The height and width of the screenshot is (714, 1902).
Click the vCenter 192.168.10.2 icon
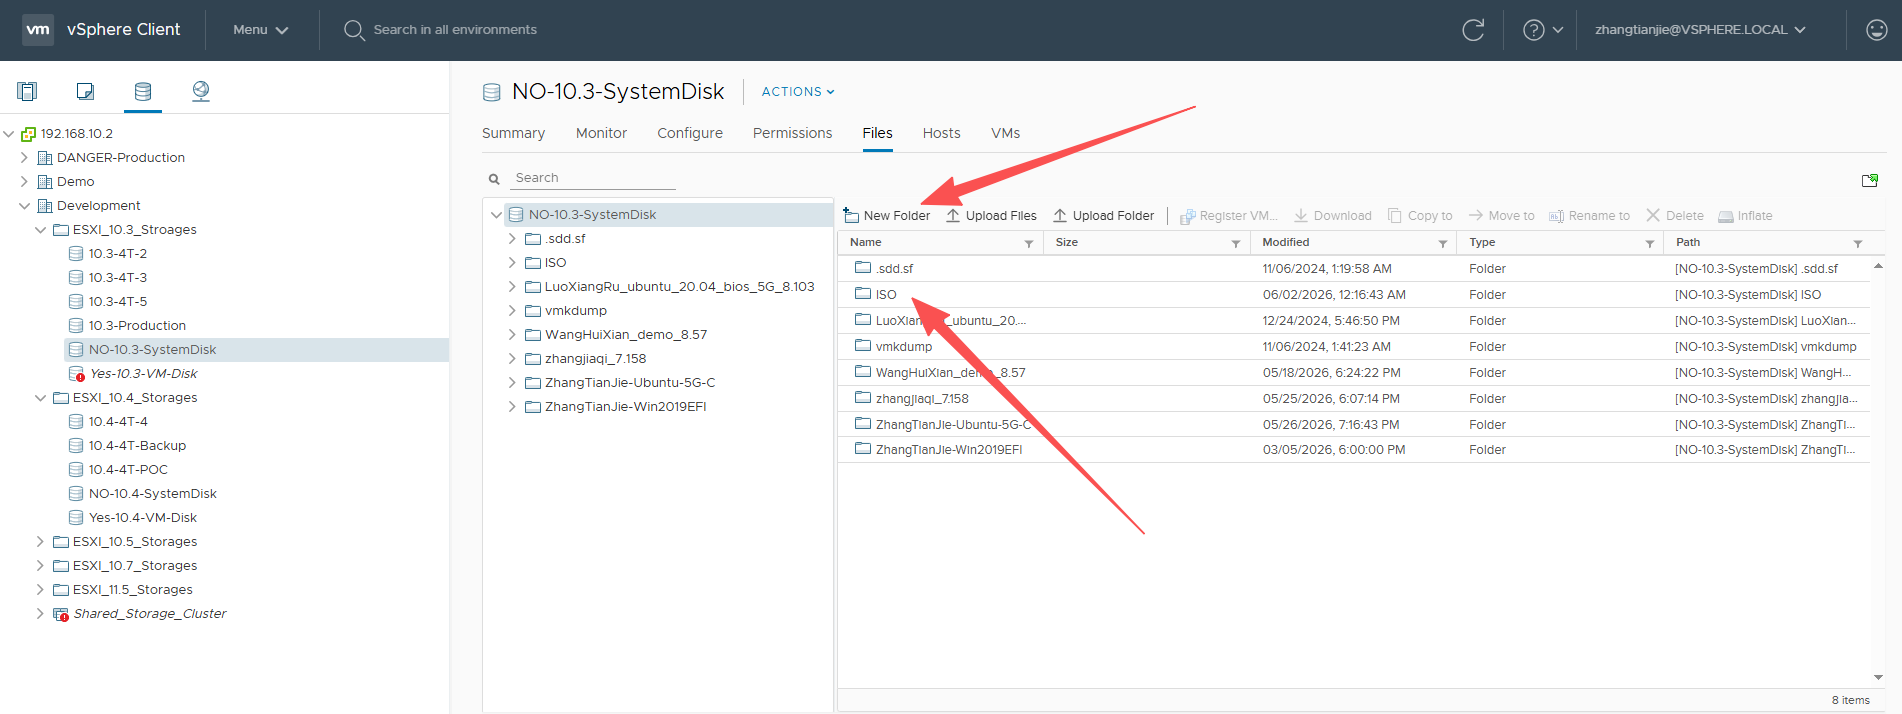pos(28,134)
